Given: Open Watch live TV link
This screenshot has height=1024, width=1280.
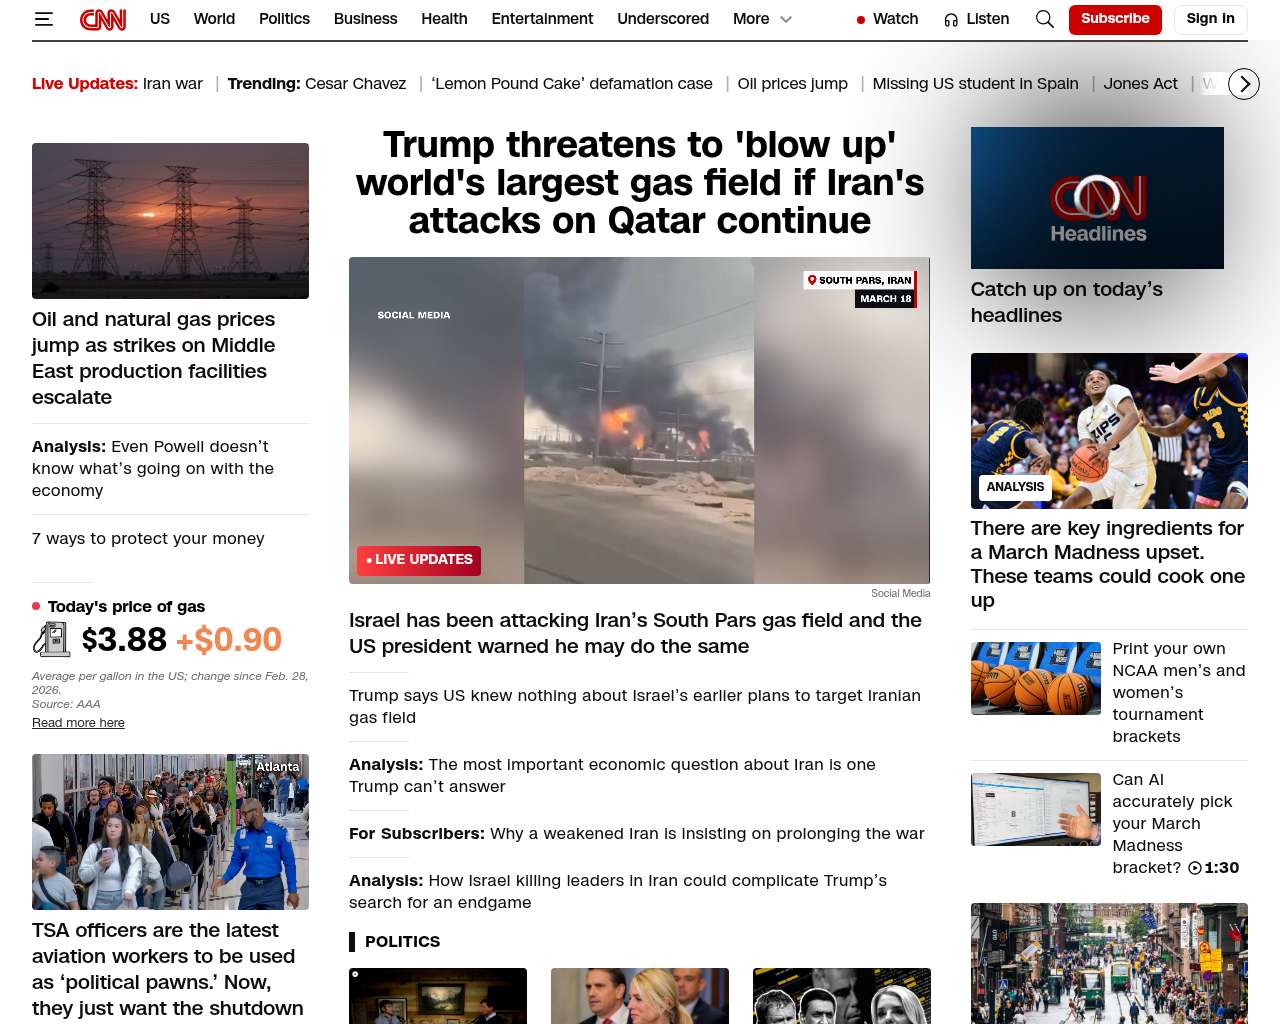Looking at the screenshot, I should tap(895, 19).
